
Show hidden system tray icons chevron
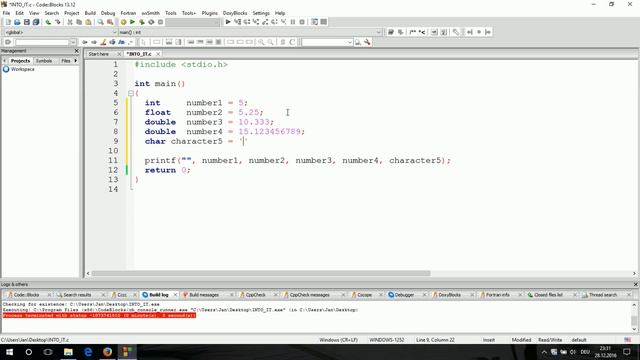click(544, 352)
